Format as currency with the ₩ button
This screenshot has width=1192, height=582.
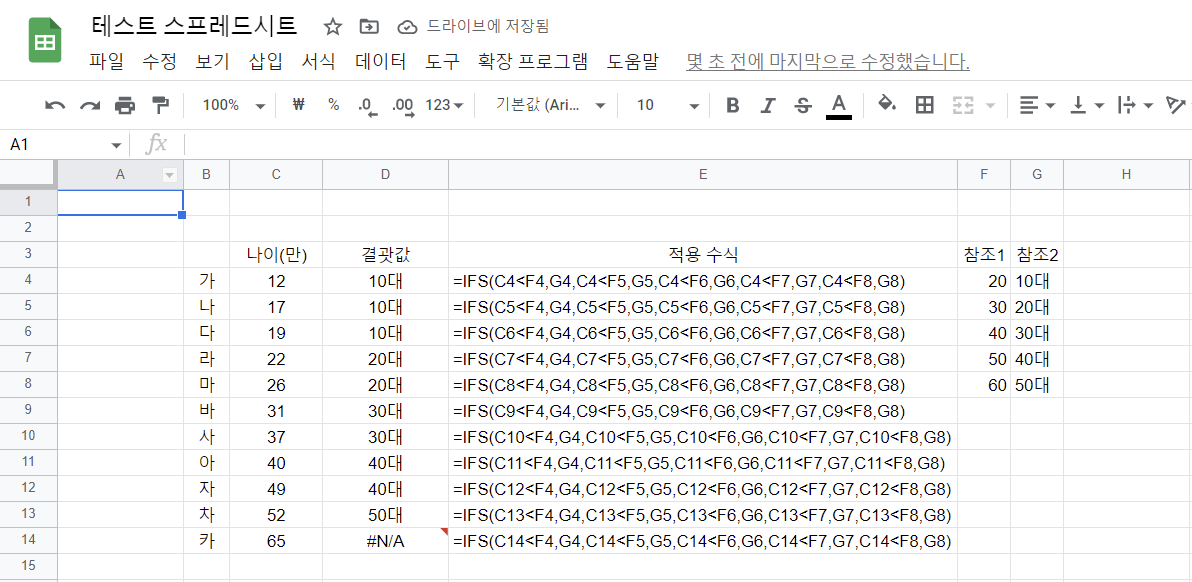(298, 105)
